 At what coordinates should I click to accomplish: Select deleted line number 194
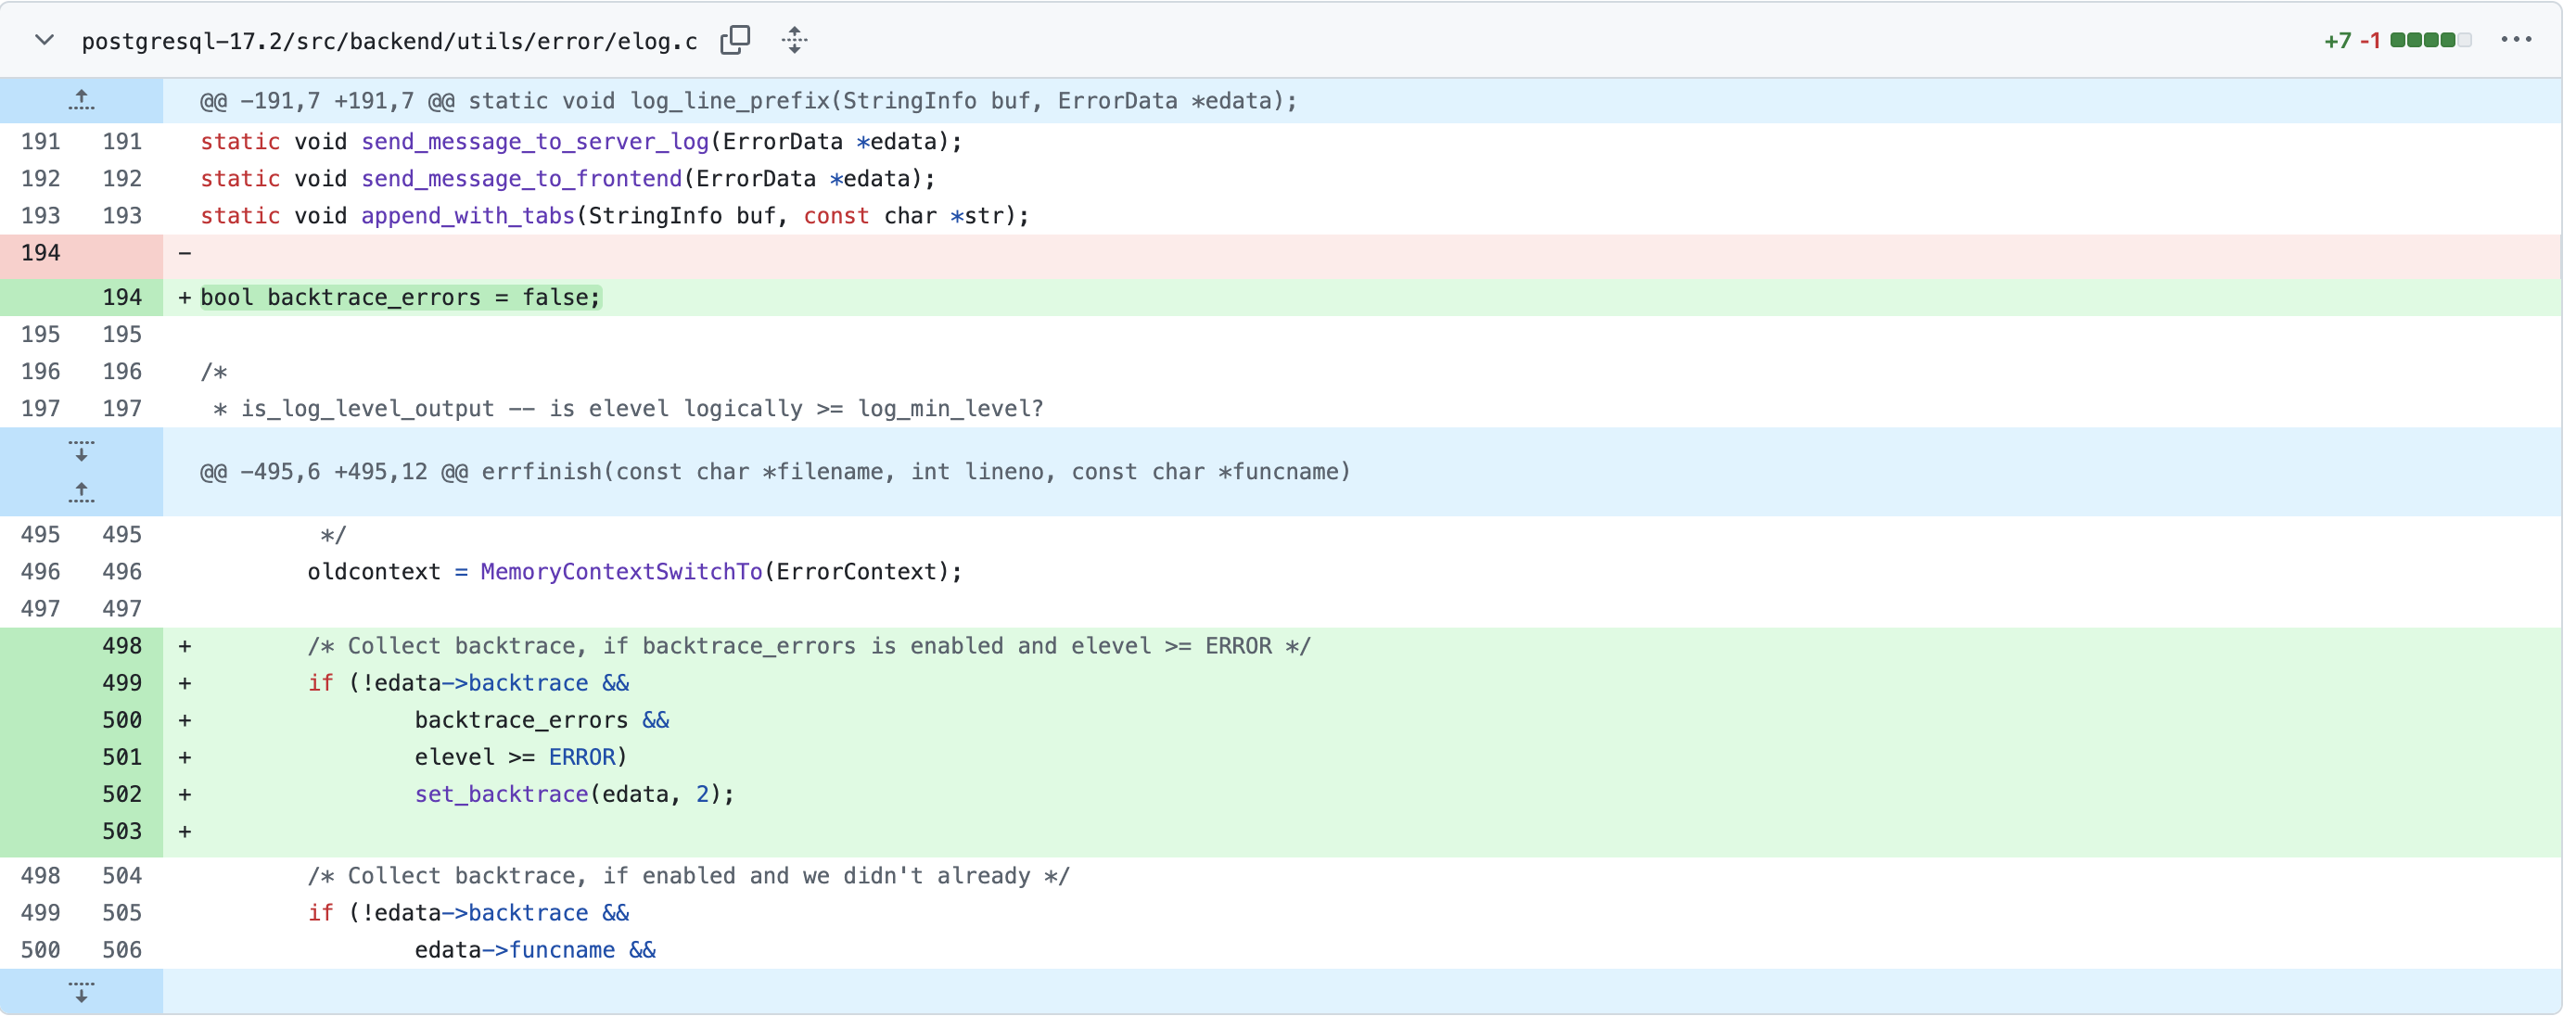tap(41, 253)
